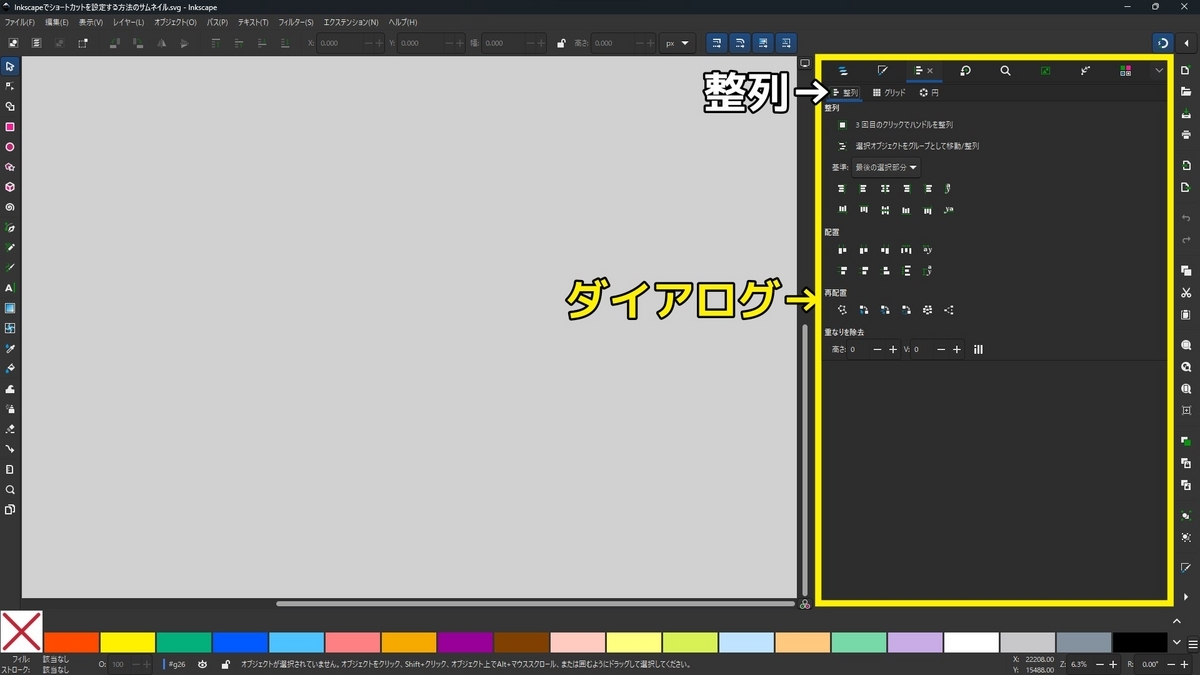Pick the yellow palette swatch

tap(128, 642)
